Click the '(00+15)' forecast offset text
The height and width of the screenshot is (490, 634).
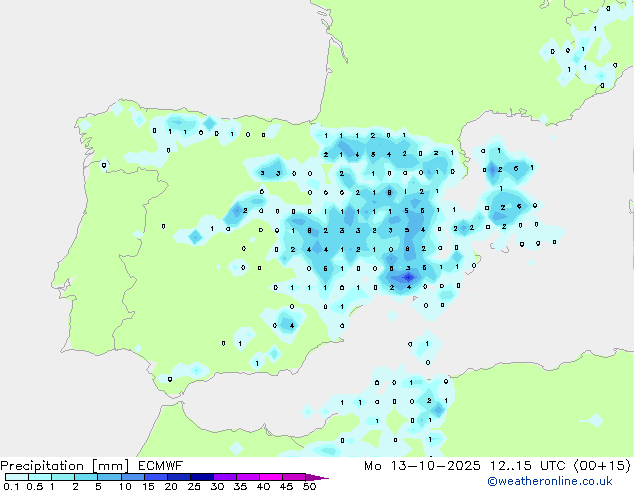[x=602, y=466]
